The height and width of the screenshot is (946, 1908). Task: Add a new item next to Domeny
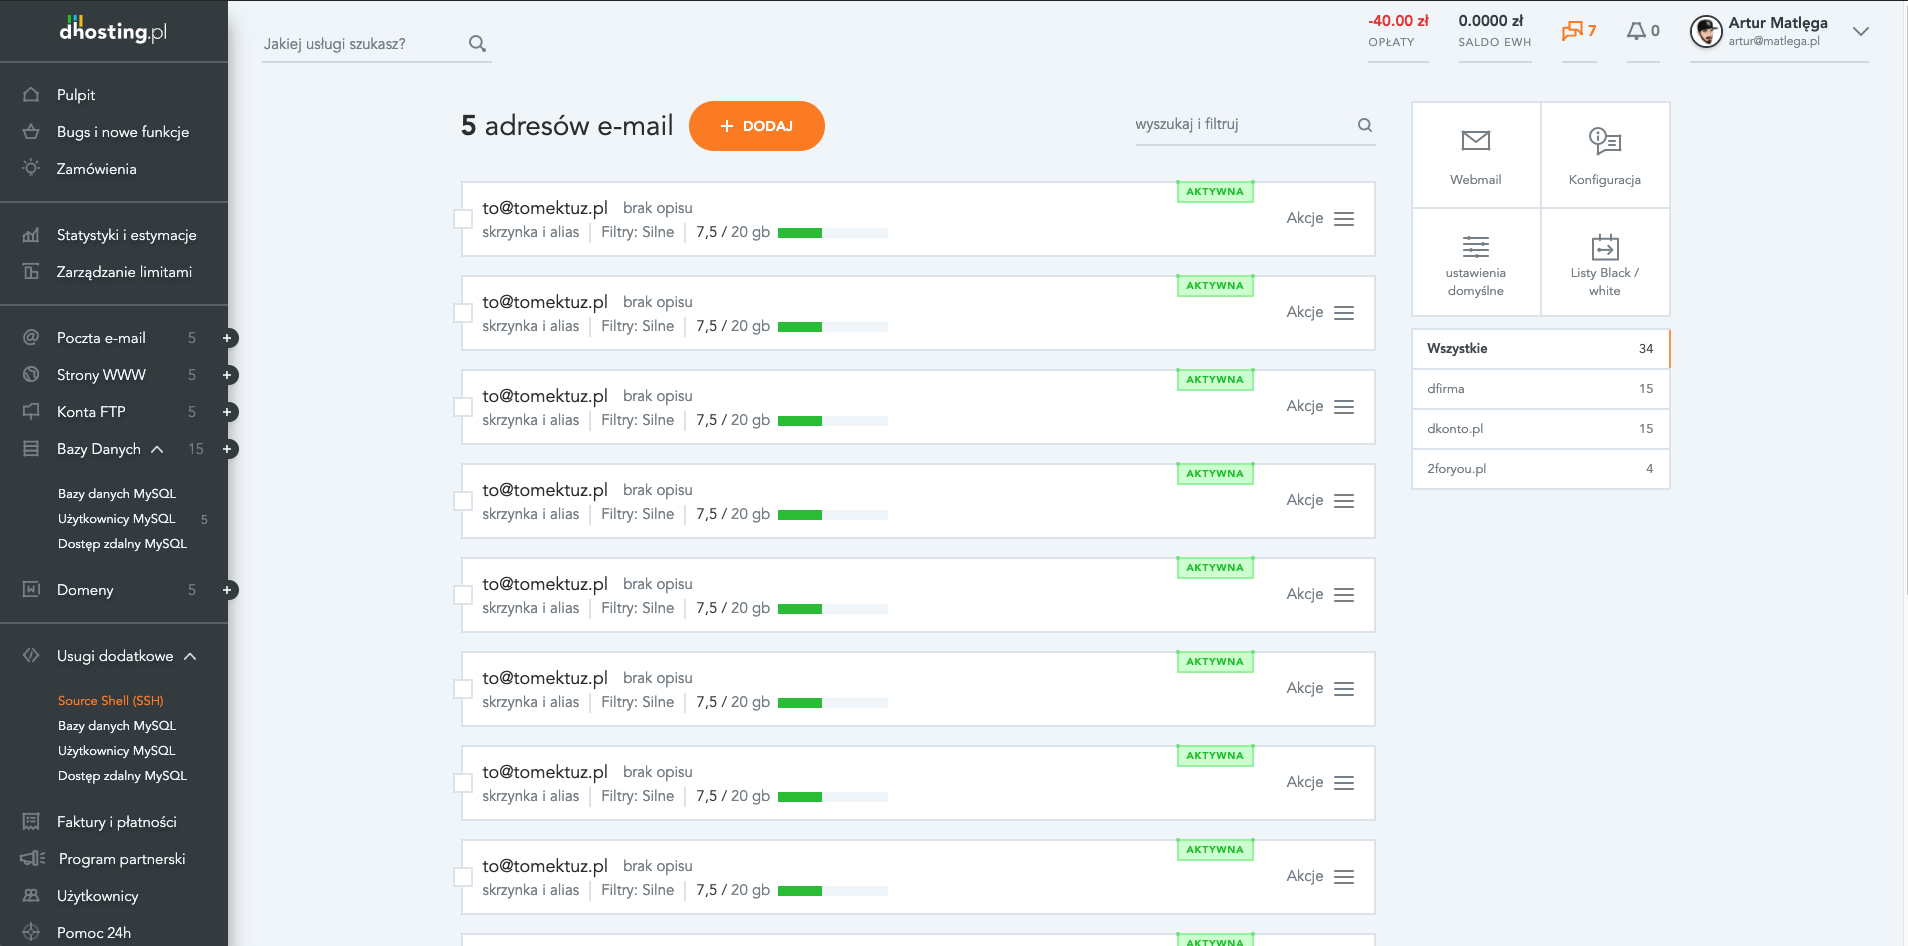[227, 590]
